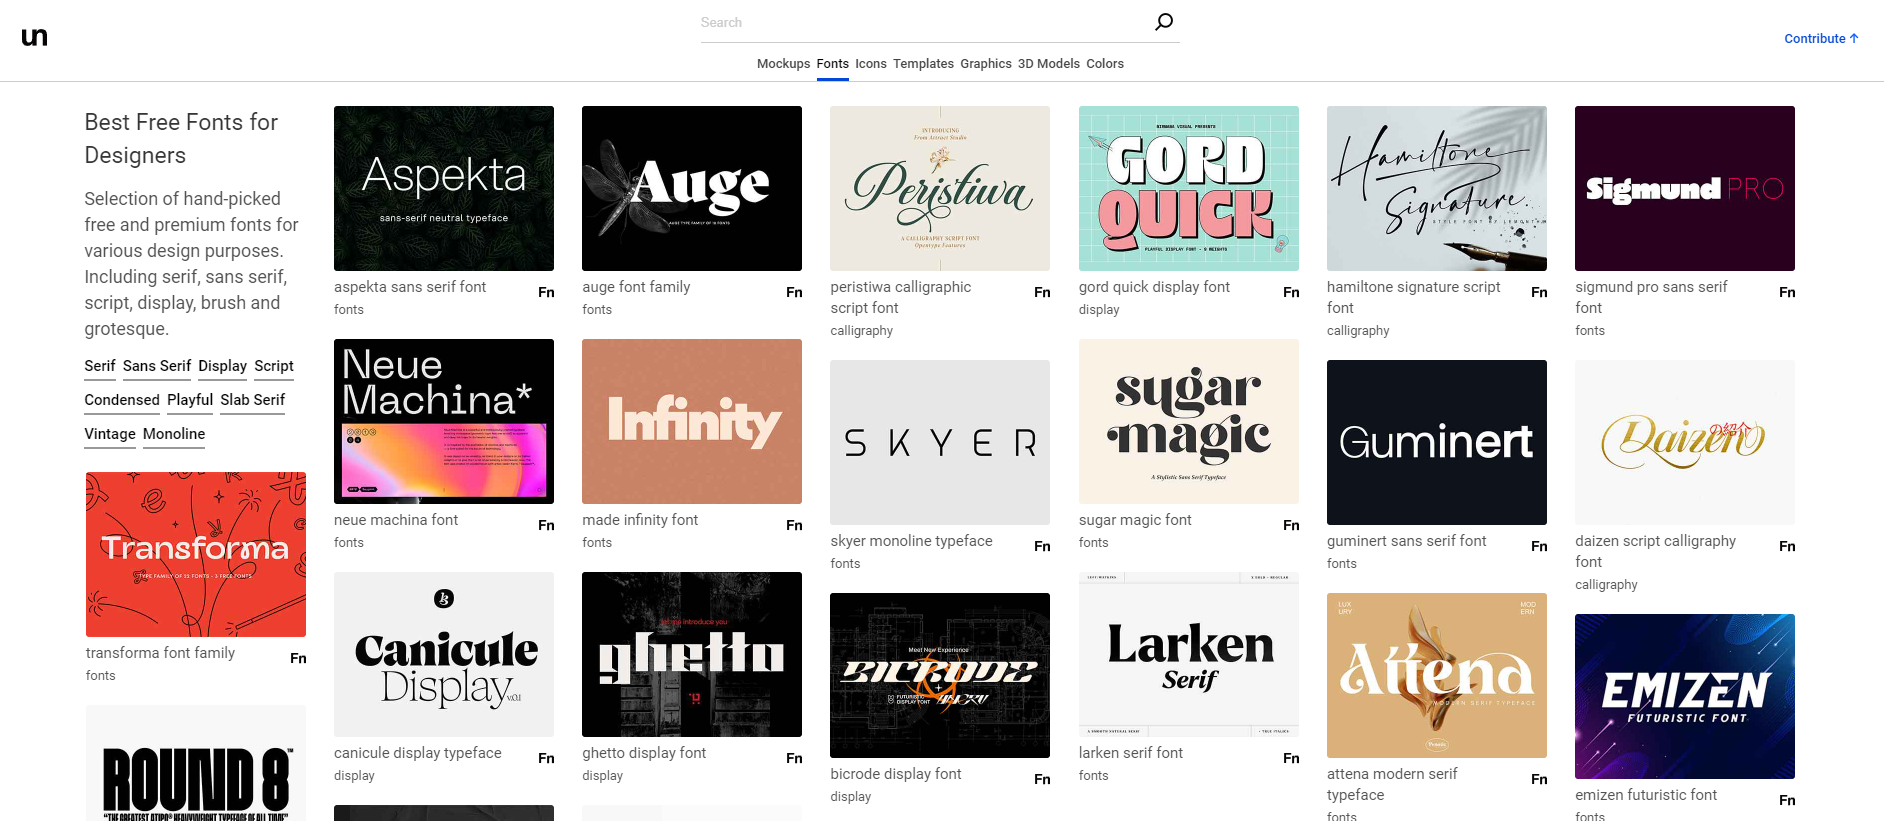Open the Mockups tab
The height and width of the screenshot is (821, 1884).
(783, 64)
